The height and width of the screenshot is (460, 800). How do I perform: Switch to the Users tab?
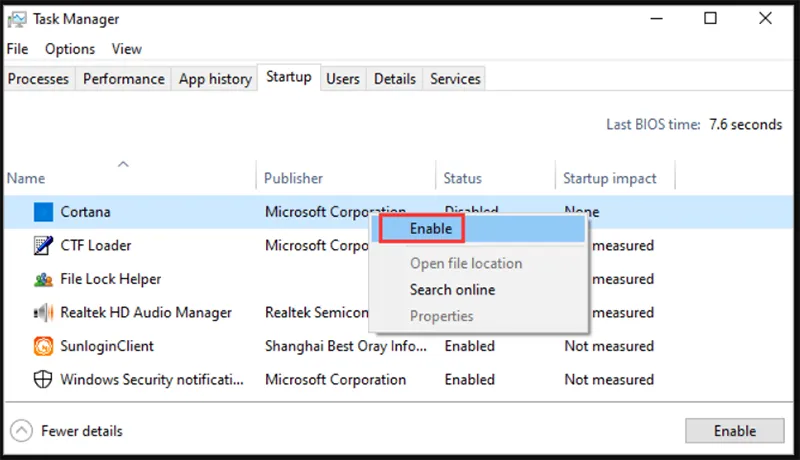click(x=343, y=79)
